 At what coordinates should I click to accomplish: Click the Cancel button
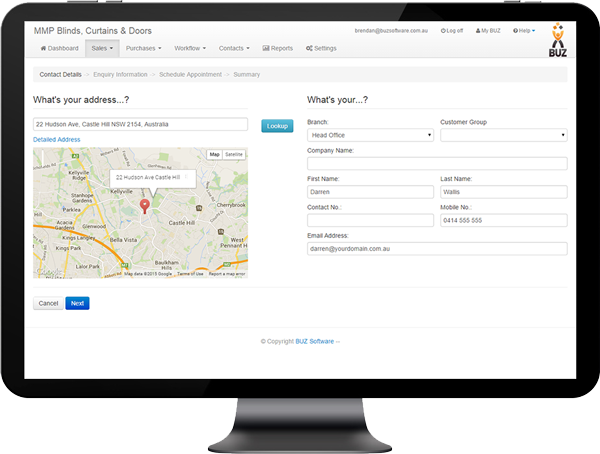(48, 303)
